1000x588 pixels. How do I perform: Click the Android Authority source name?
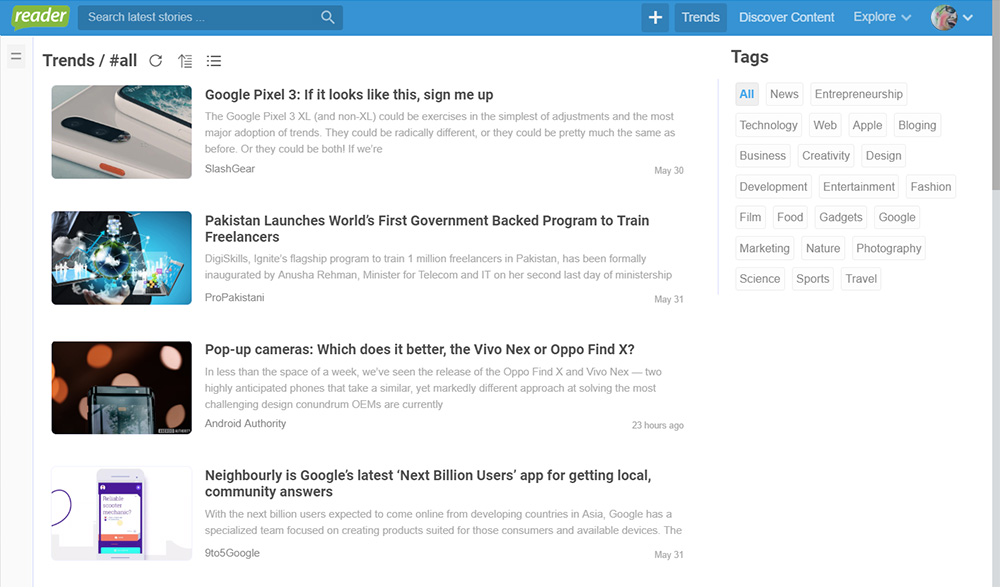pos(246,423)
